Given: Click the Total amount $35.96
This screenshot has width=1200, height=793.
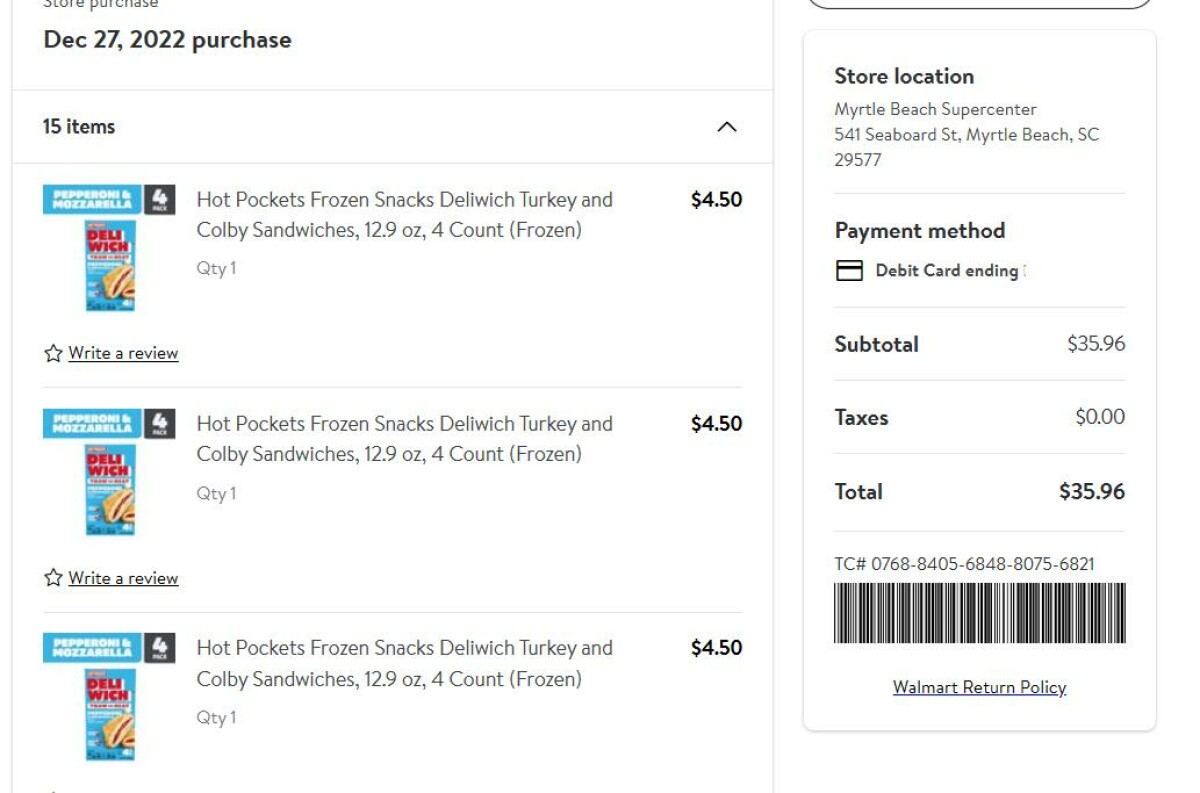Looking at the screenshot, I should [x=1092, y=491].
